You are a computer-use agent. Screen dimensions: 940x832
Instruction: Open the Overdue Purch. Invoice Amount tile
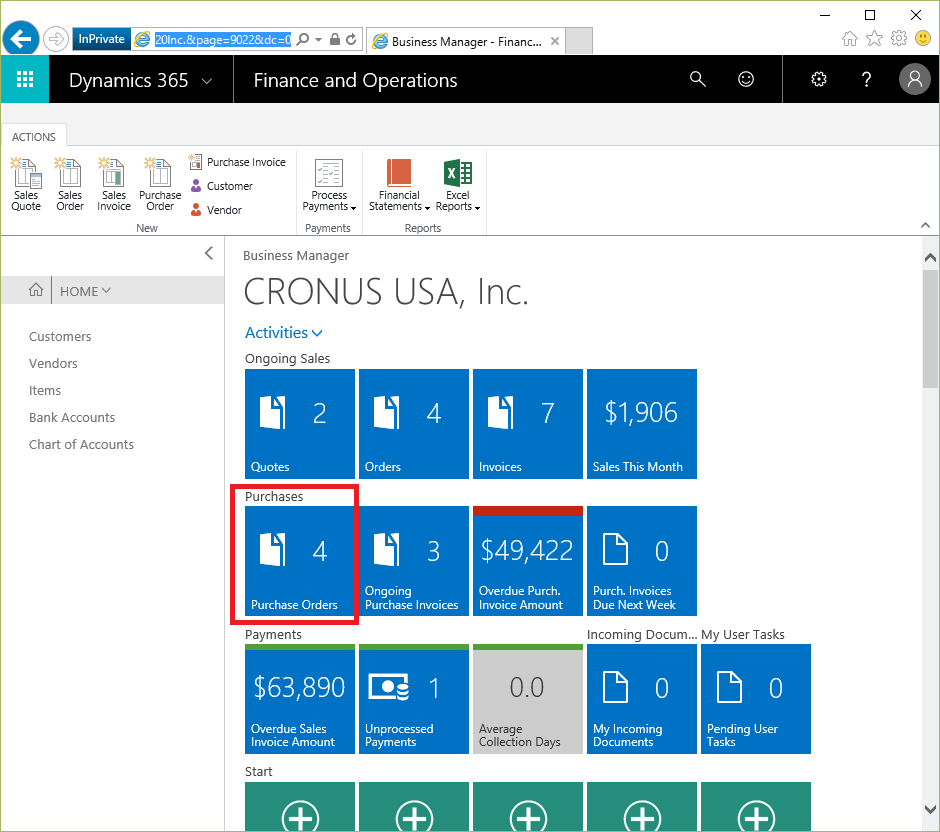tap(528, 561)
